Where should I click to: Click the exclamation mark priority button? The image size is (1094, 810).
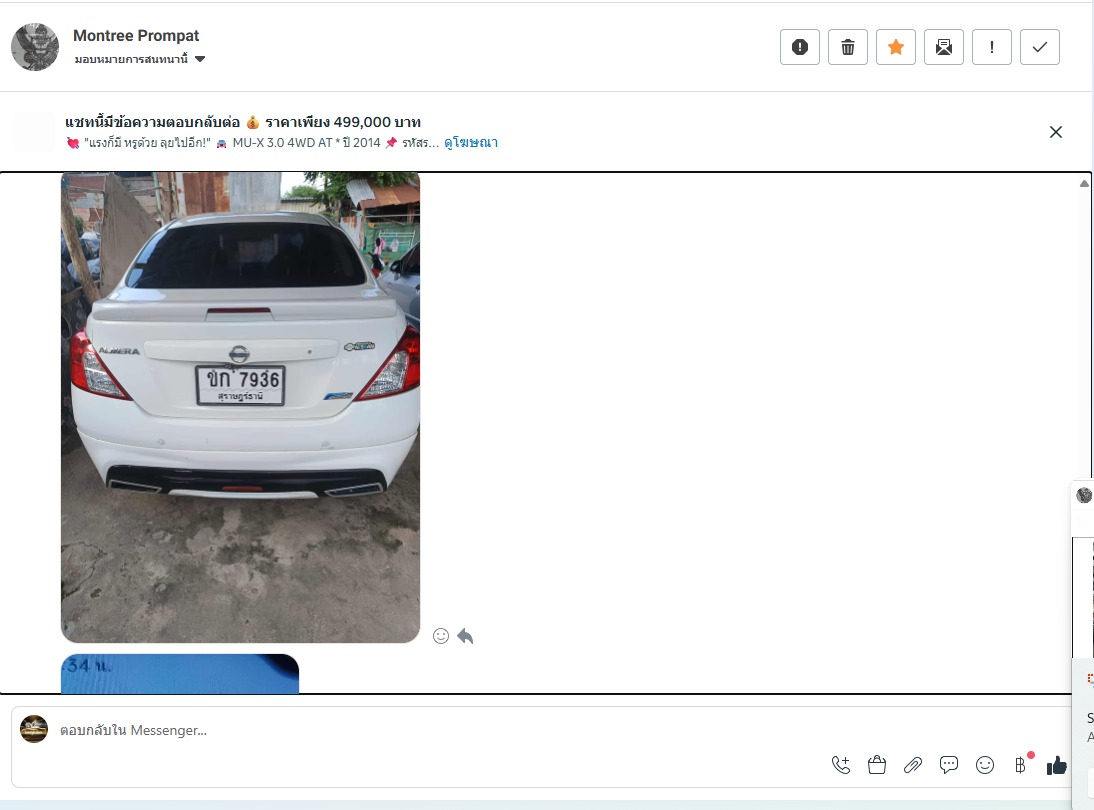pos(991,47)
